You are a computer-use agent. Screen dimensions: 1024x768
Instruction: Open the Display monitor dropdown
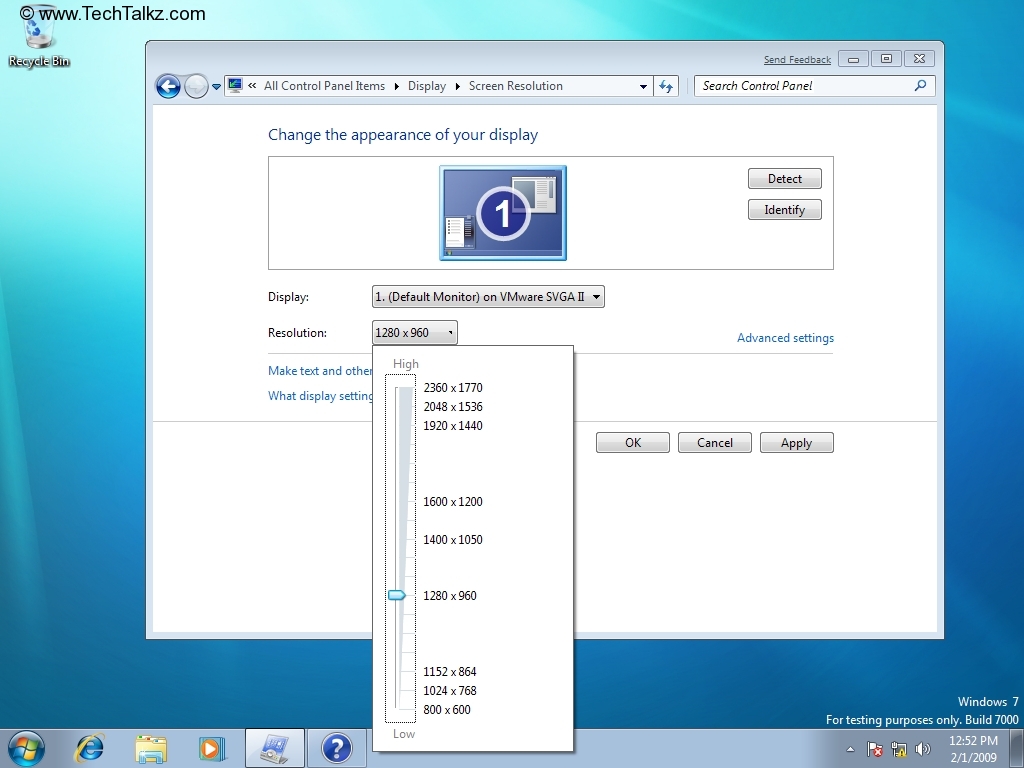(x=488, y=296)
